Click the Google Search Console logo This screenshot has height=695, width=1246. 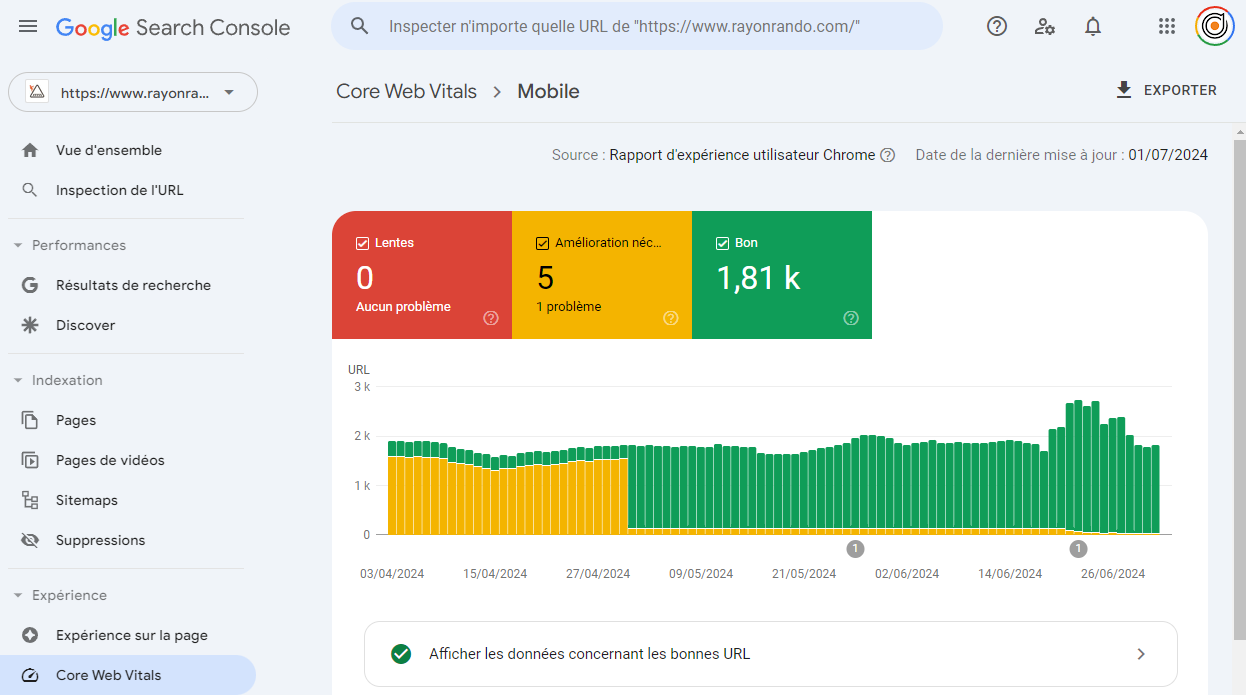(173, 27)
